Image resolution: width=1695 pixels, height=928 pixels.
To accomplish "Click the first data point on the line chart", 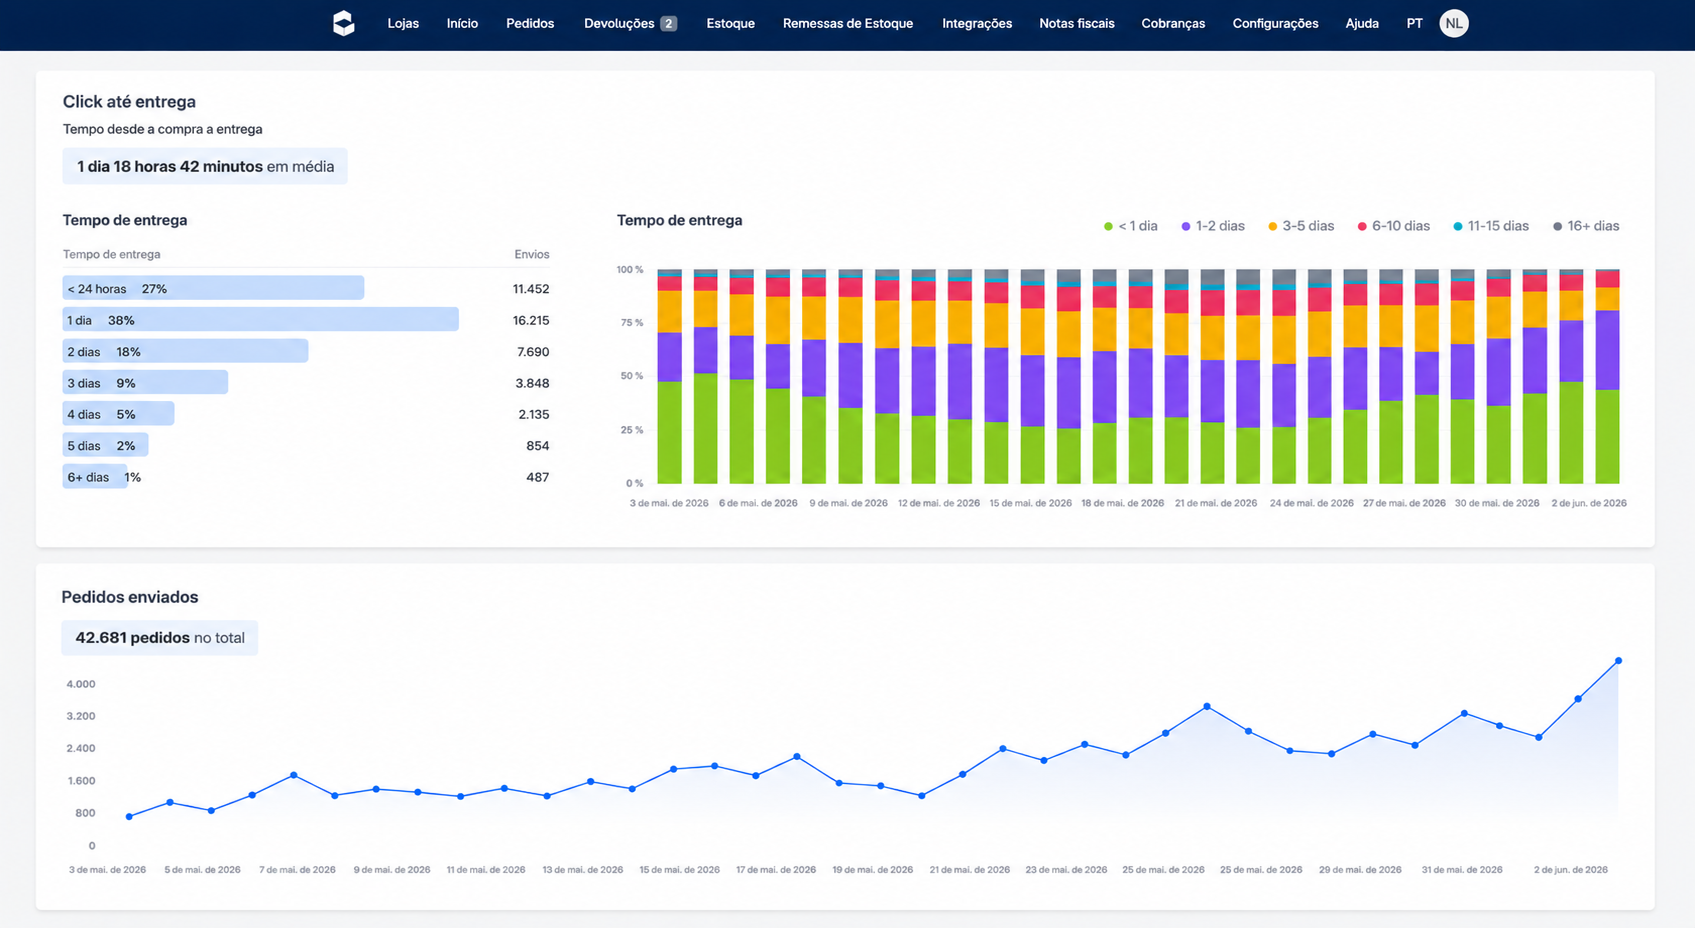I will (129, 817).
